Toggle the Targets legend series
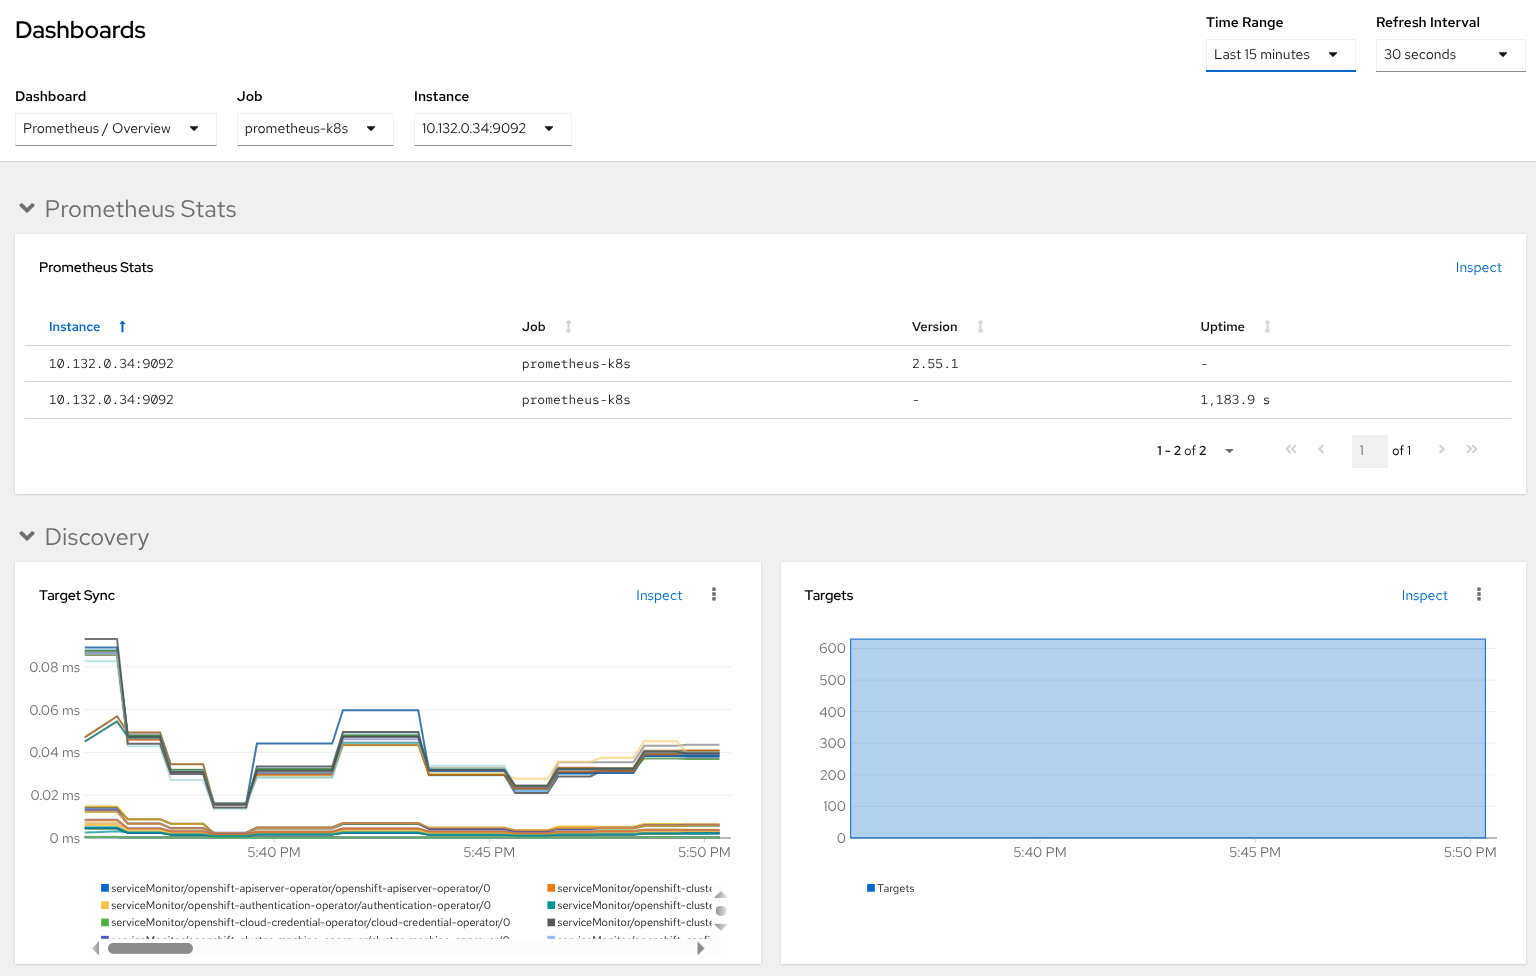 [891, 889]
